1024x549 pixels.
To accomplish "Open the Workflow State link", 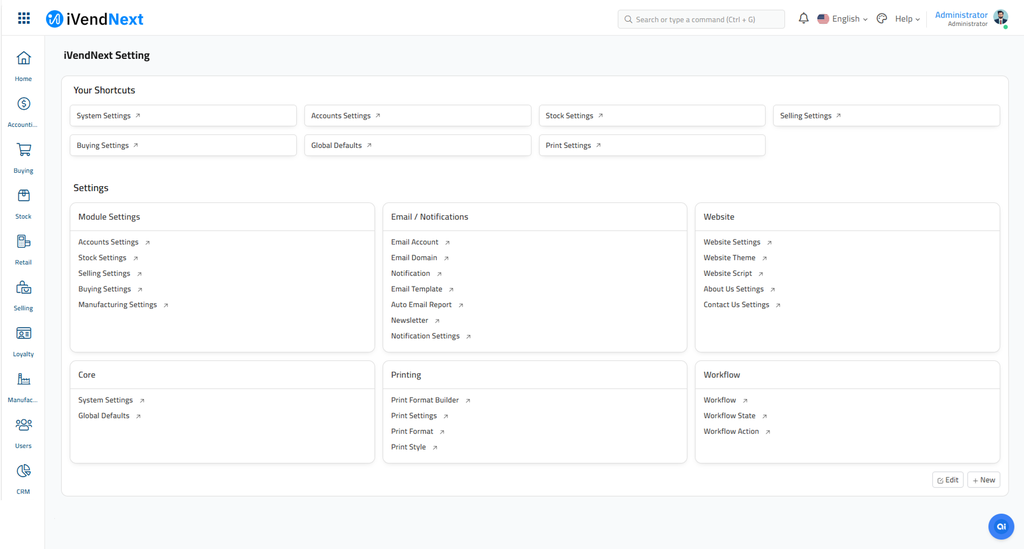I will pyautogui.click(x=729, y=416).
